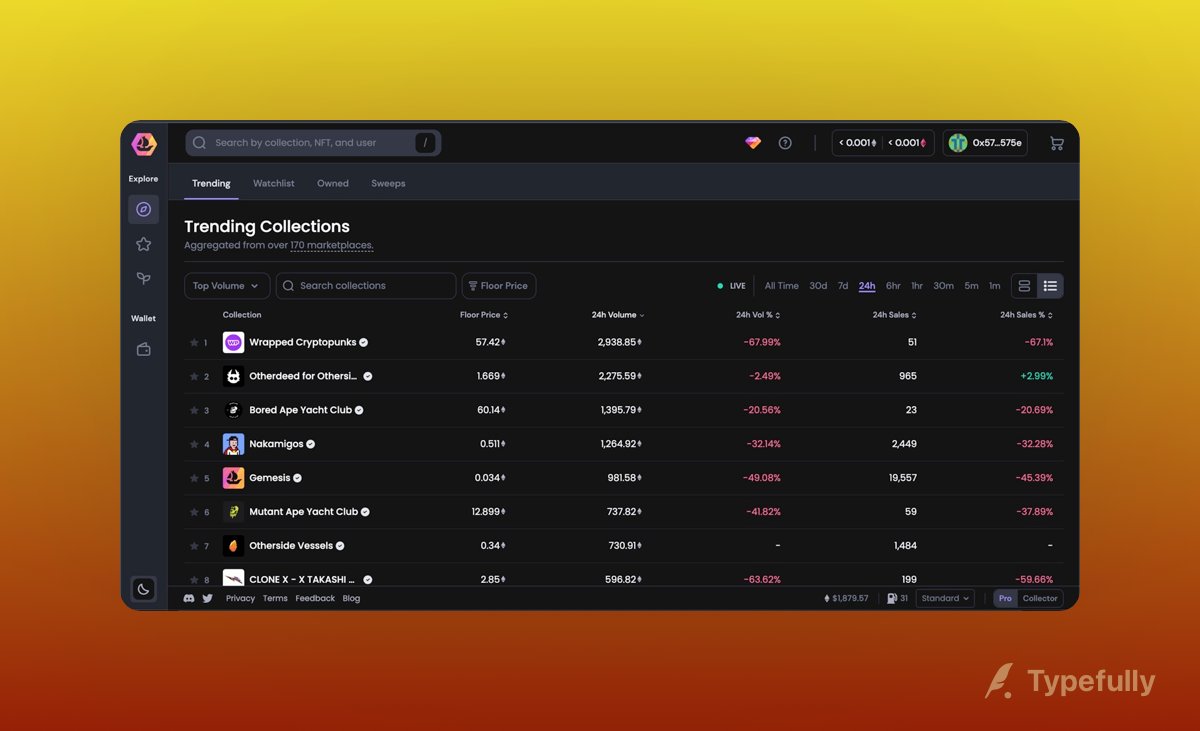Switch to the Owned tab
The image size is (1200, 731).
pyautogui.click(x=333, y=183)
